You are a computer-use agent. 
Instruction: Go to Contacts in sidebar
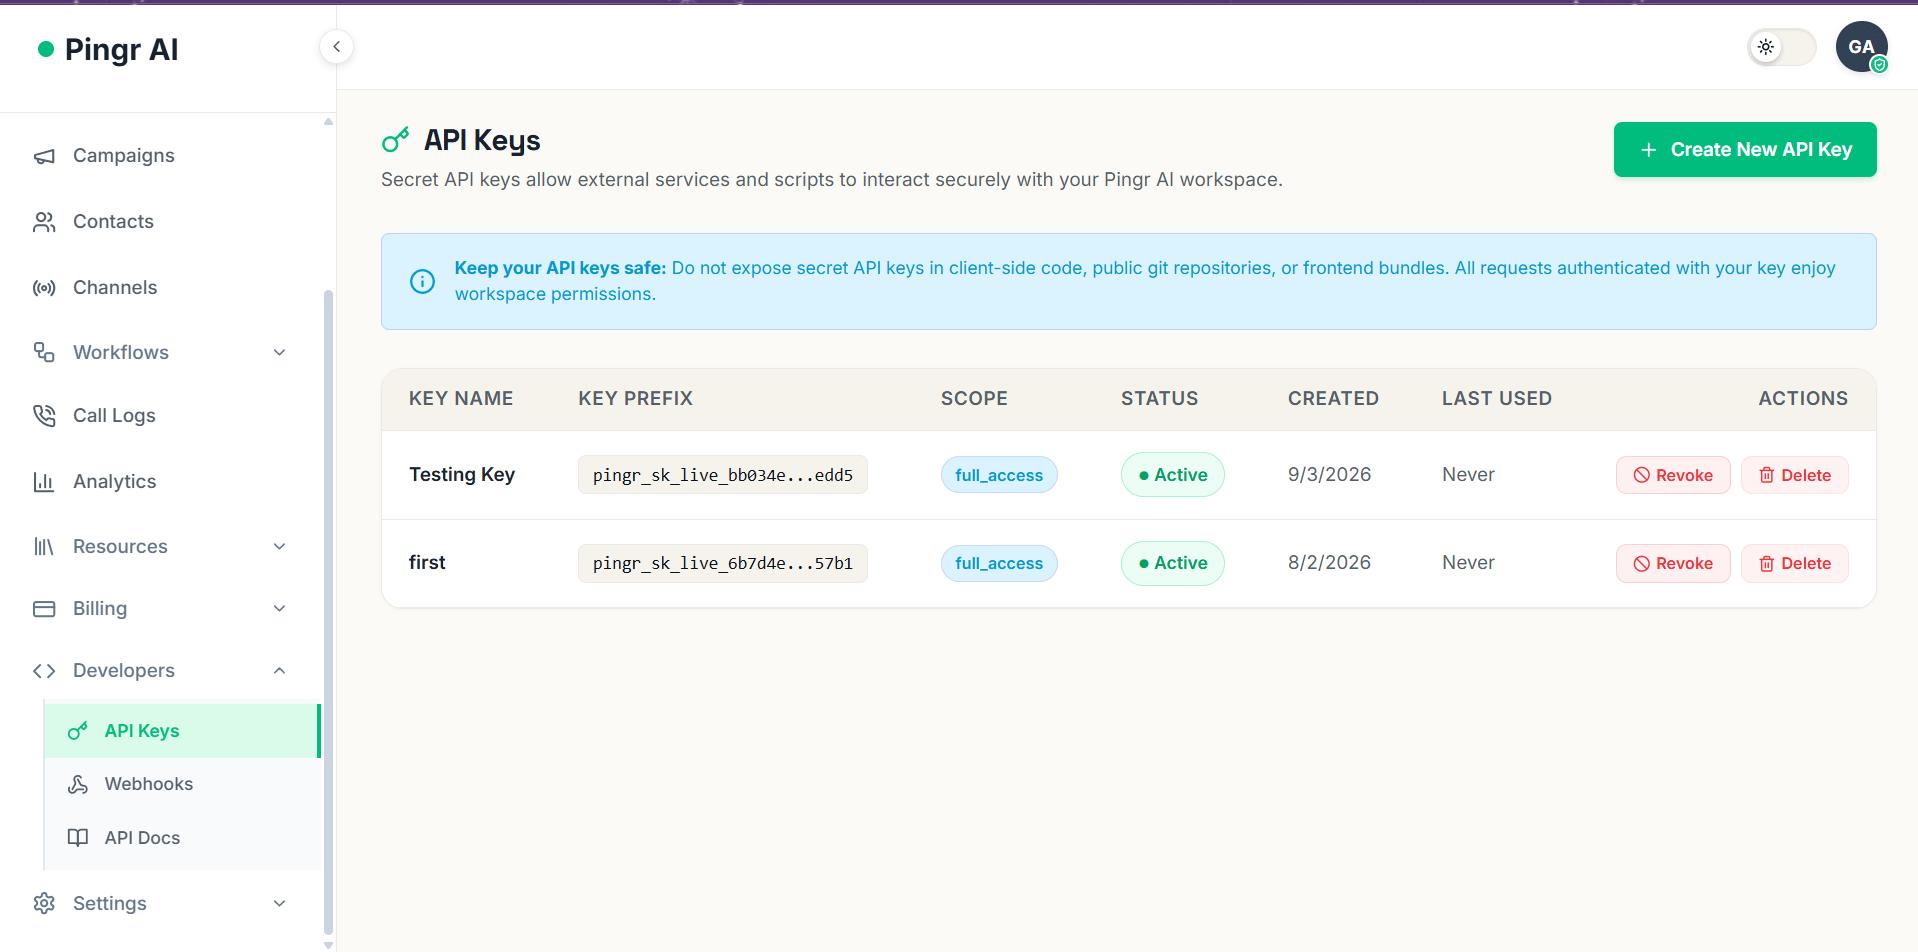point(113,222)
